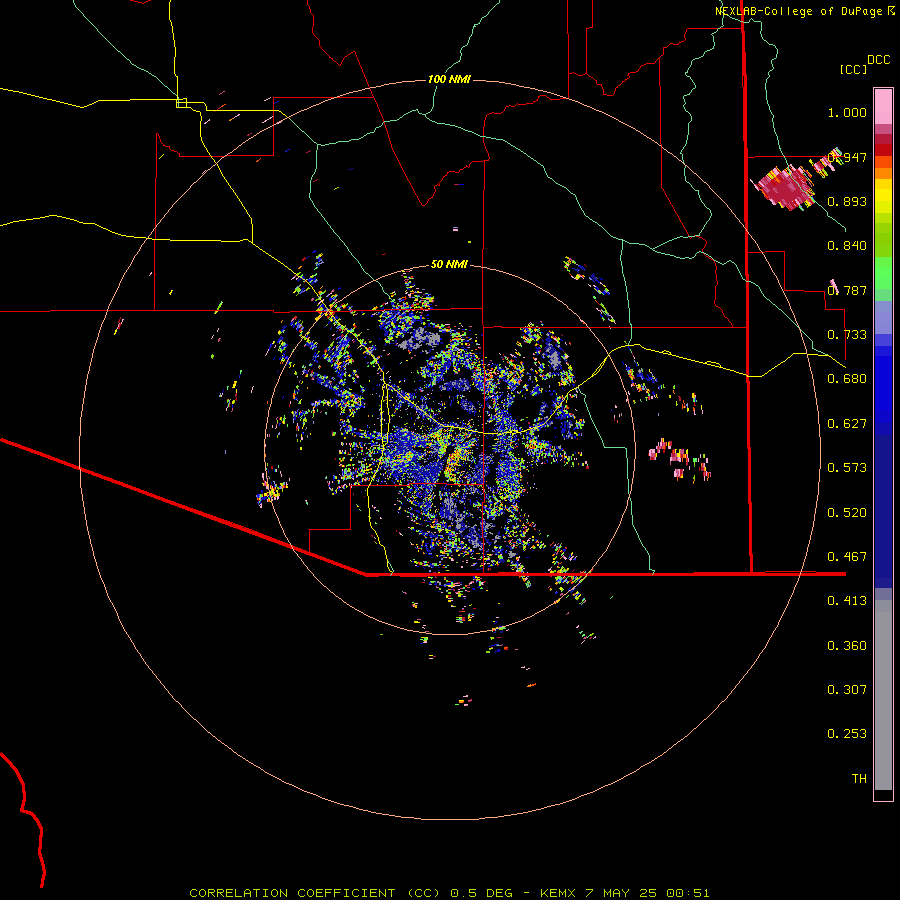Click the 100 NMI range ring label
The width and height of the screenshot is (900, 900).
click(x=449, y=79)
